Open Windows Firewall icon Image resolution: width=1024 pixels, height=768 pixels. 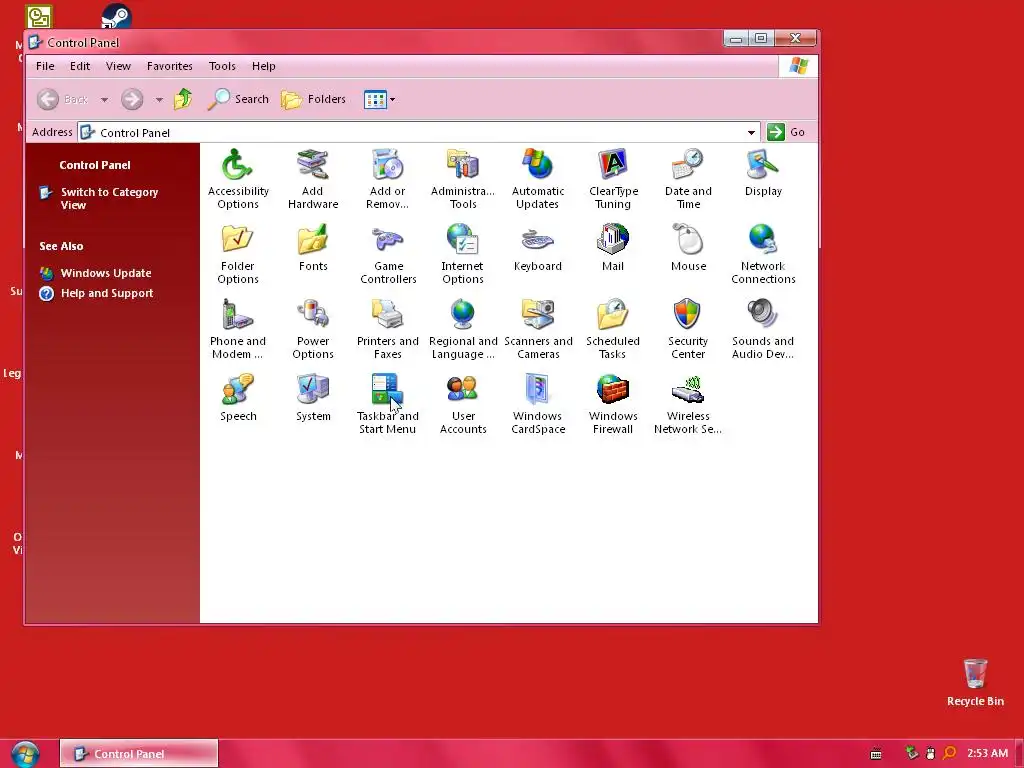pos(613,404)
